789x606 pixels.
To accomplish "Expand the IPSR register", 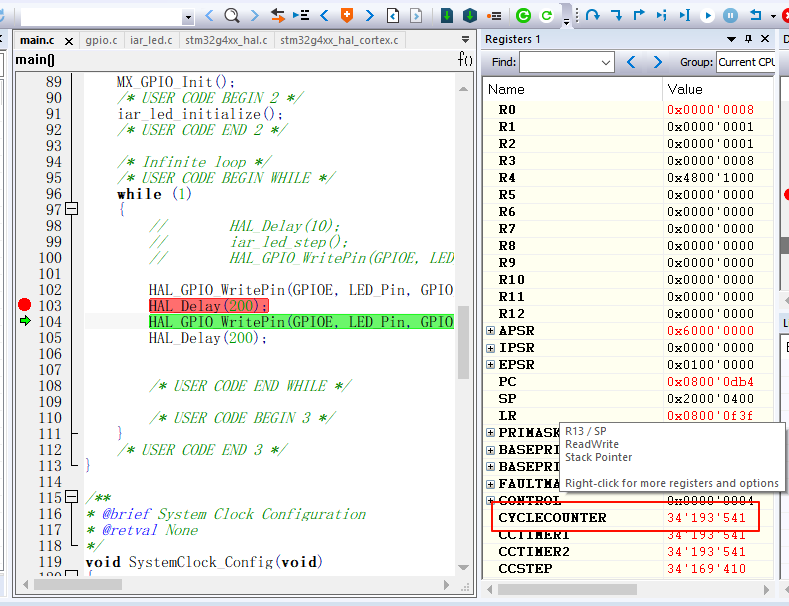I will (491, 348).
